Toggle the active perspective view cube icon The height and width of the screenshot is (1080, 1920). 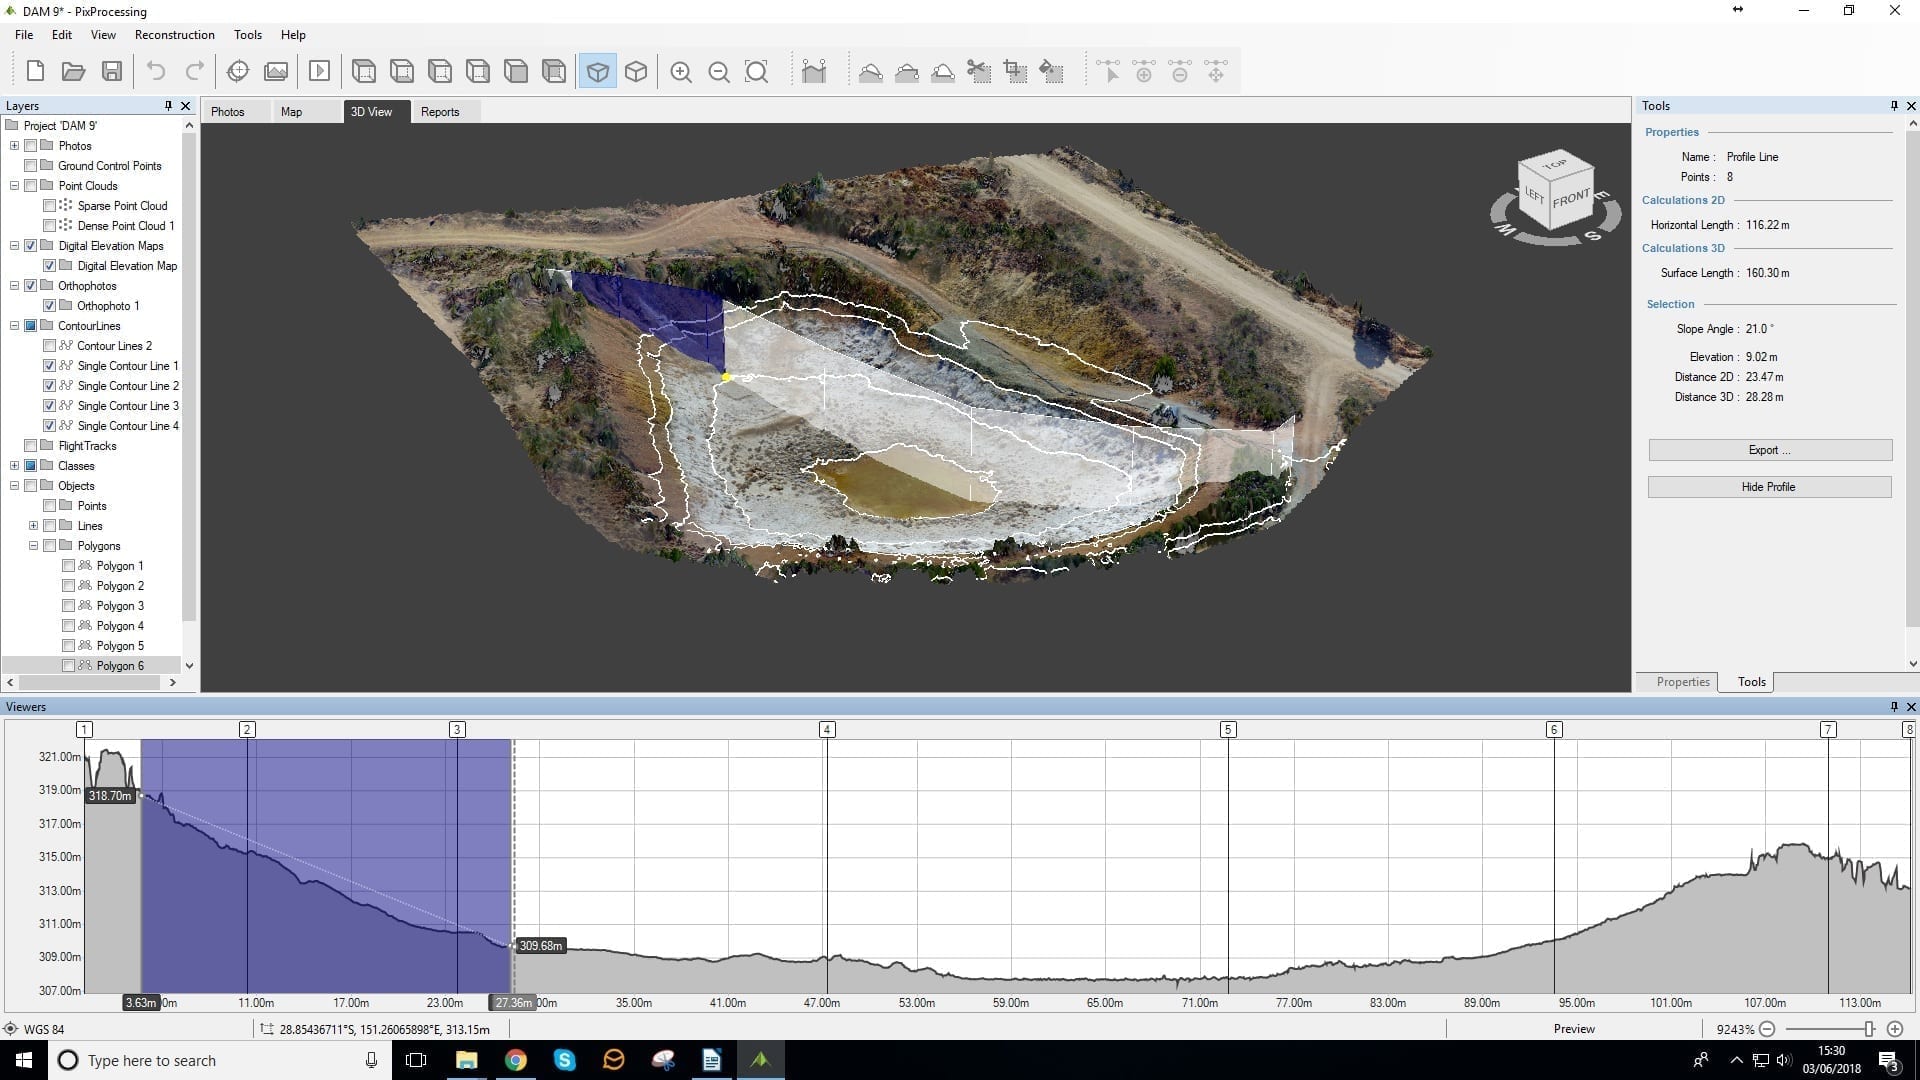598,72
